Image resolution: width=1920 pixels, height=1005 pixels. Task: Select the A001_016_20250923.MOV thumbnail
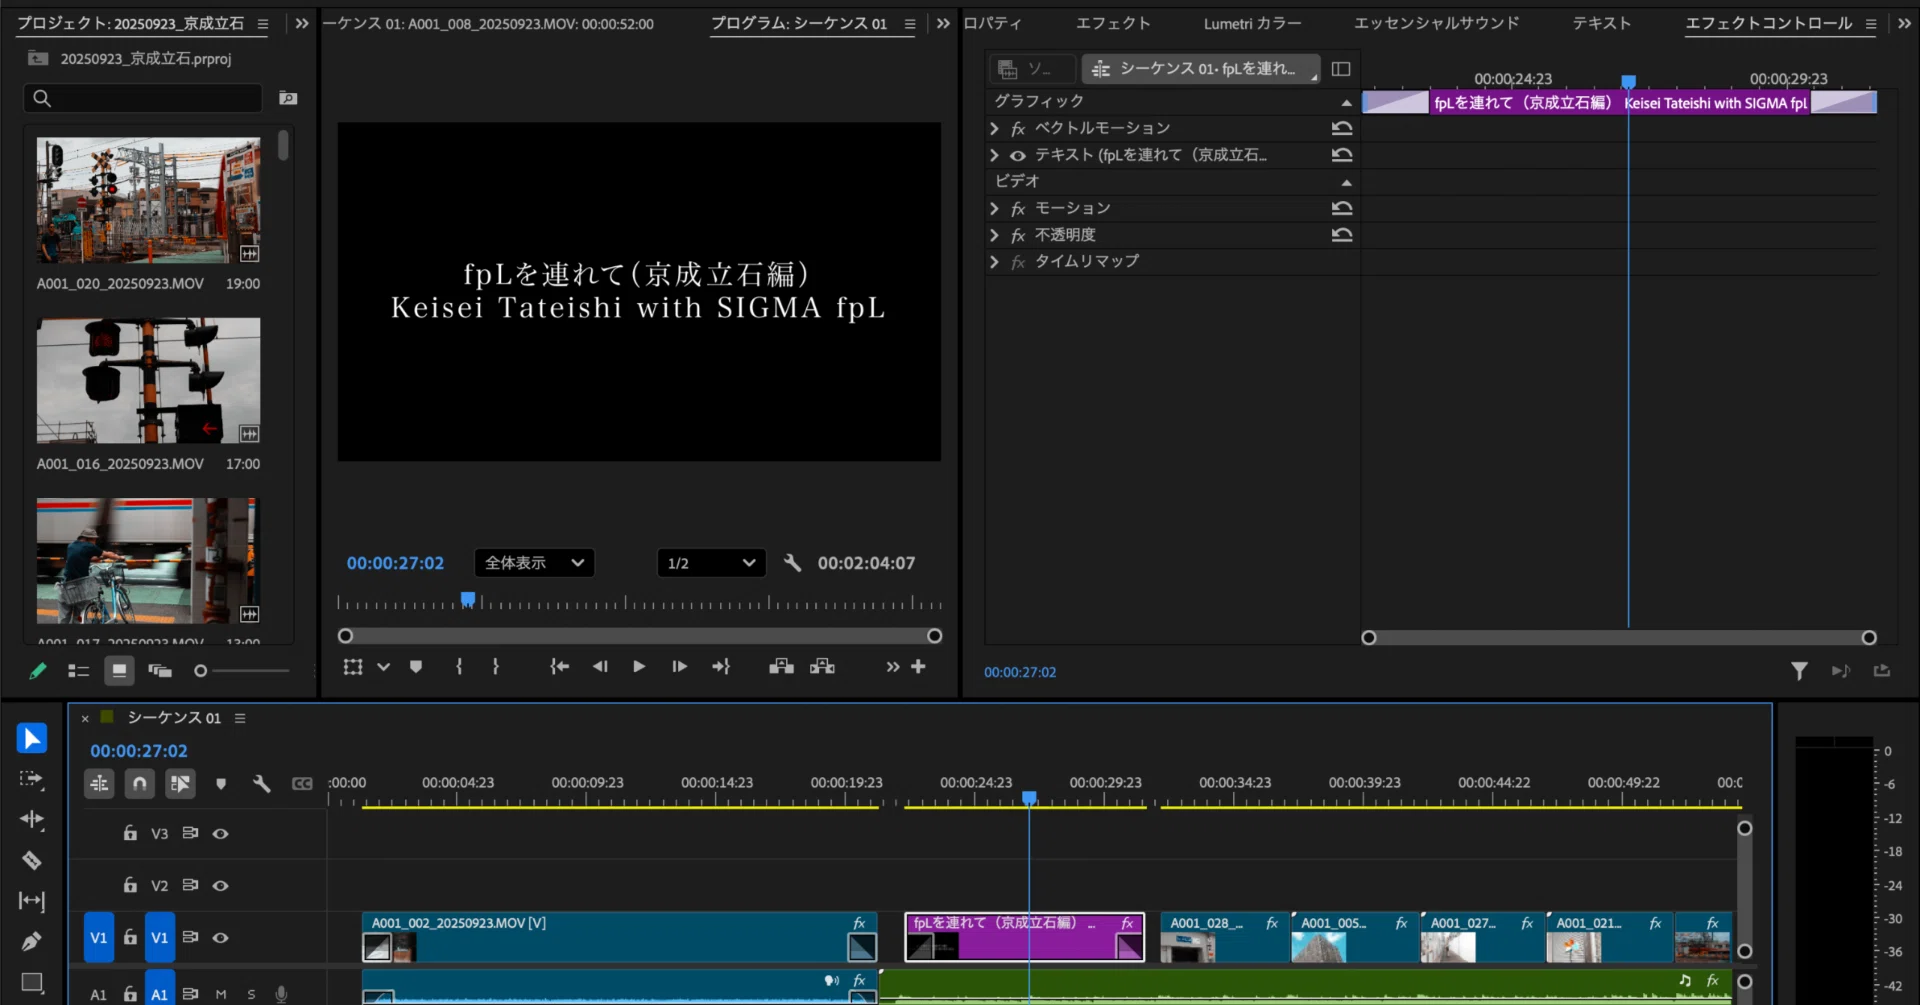point(149,381)
